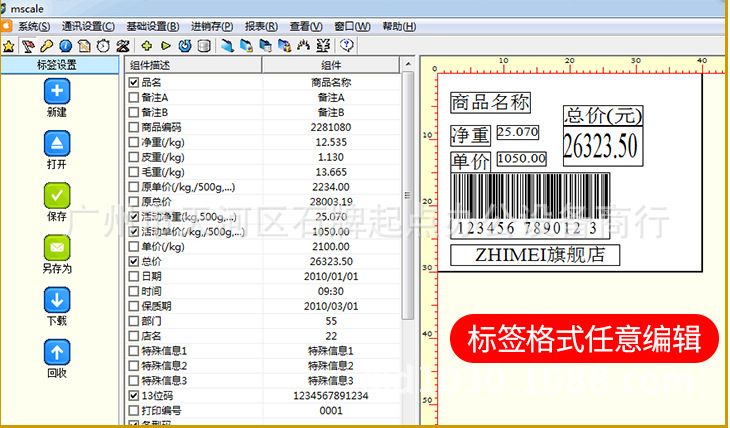
Task: Click the blue circular refresh icon
Action: pyautogui.click(x=185, y=46)
